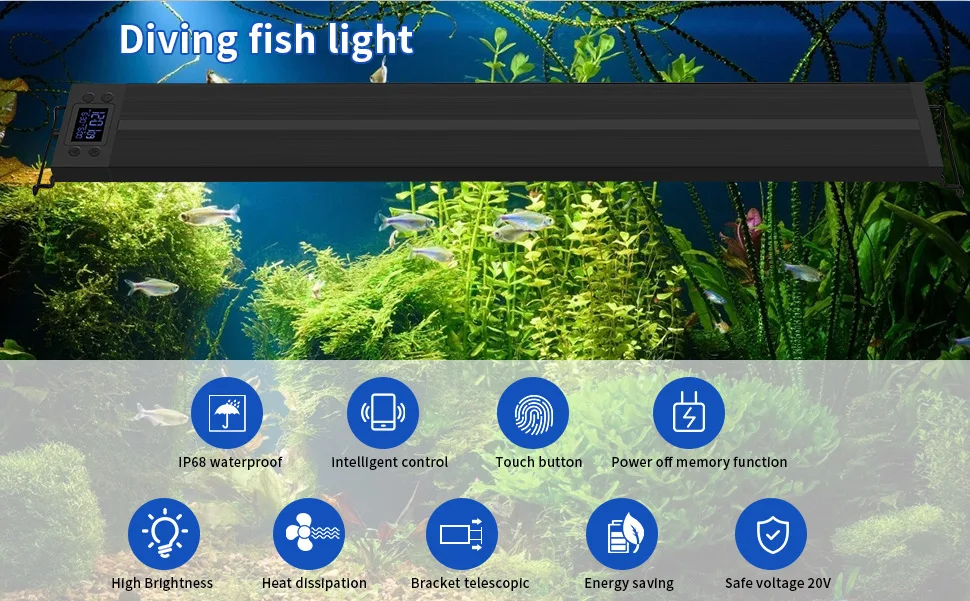Click the Safe voltage shield icon
970x601 pixels.
(771, 534)
